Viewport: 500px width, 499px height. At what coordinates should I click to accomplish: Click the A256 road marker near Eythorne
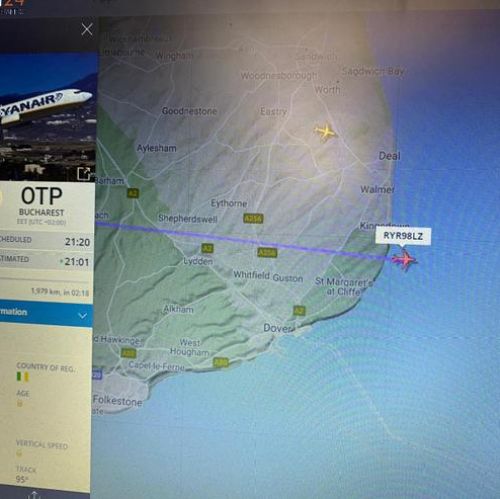253,219
